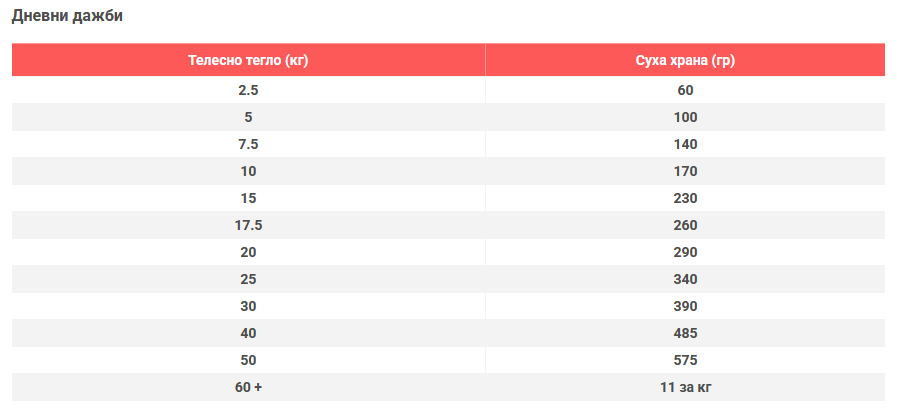This screenshot has height=411, width=897.
Task: Click the '60 +' weight cell
Action: pos(248,387)
